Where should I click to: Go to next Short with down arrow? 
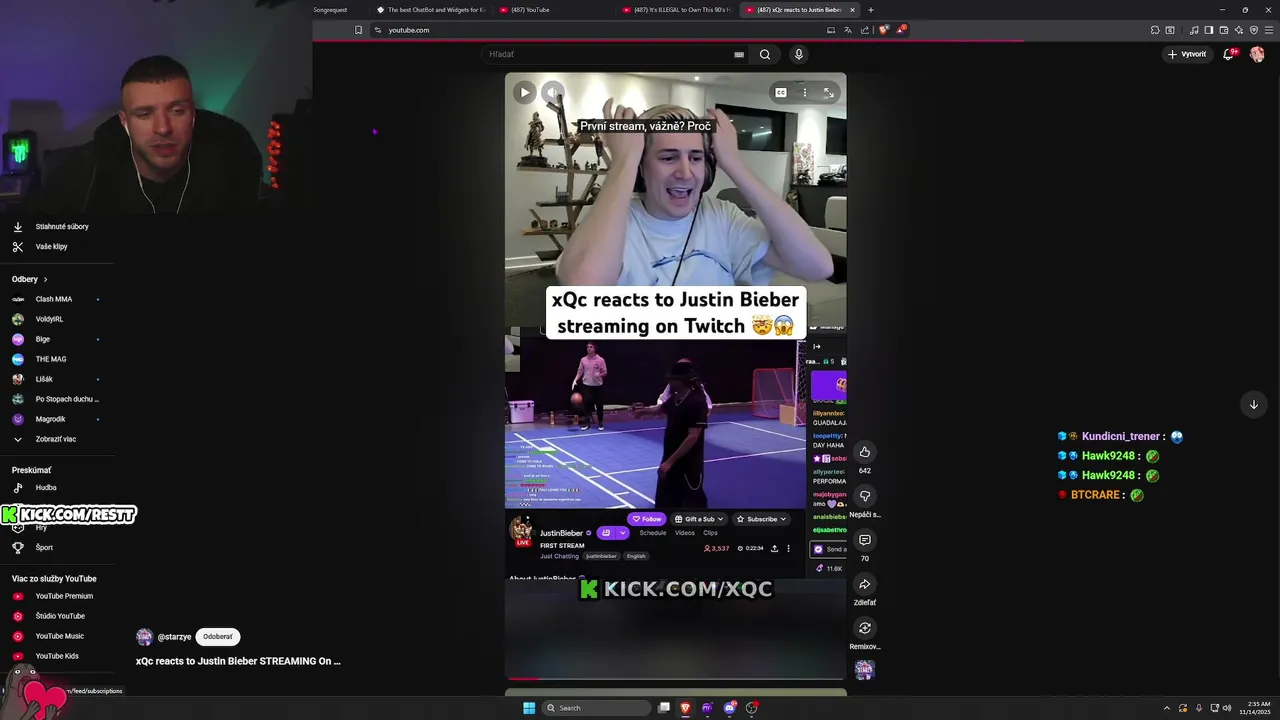tap(1254, 404)
